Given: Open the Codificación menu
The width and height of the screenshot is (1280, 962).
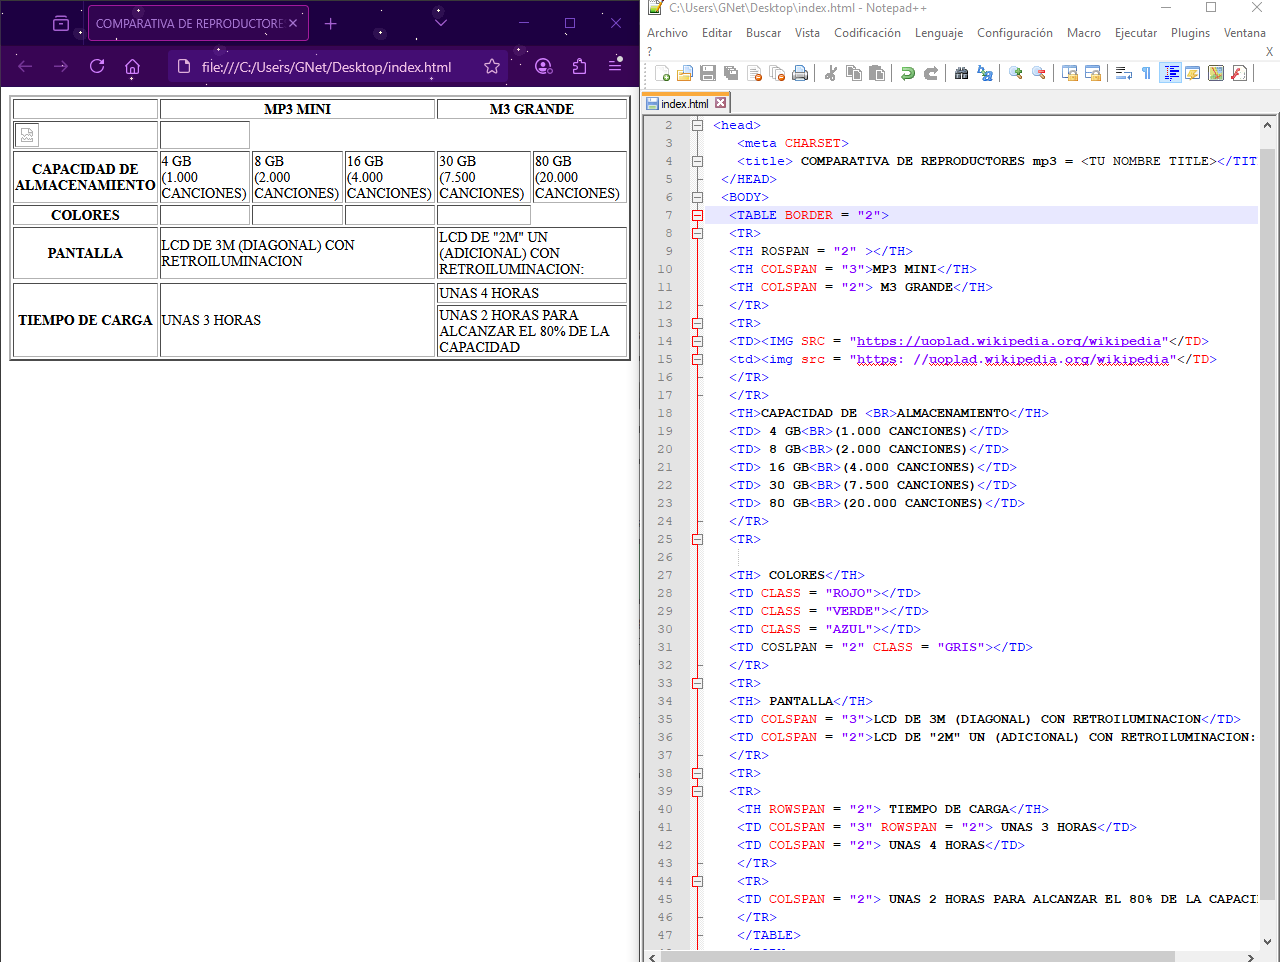Looking at the screenshot, I should [867, 33].
